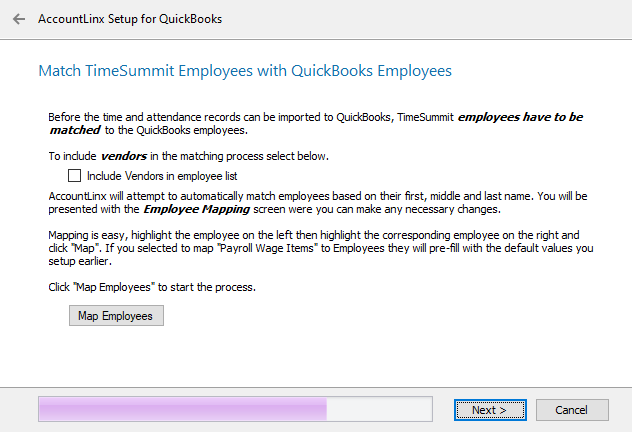Click the Match TimeSummit Employees heading
632x432 pixels.
[x=245, y=71]
